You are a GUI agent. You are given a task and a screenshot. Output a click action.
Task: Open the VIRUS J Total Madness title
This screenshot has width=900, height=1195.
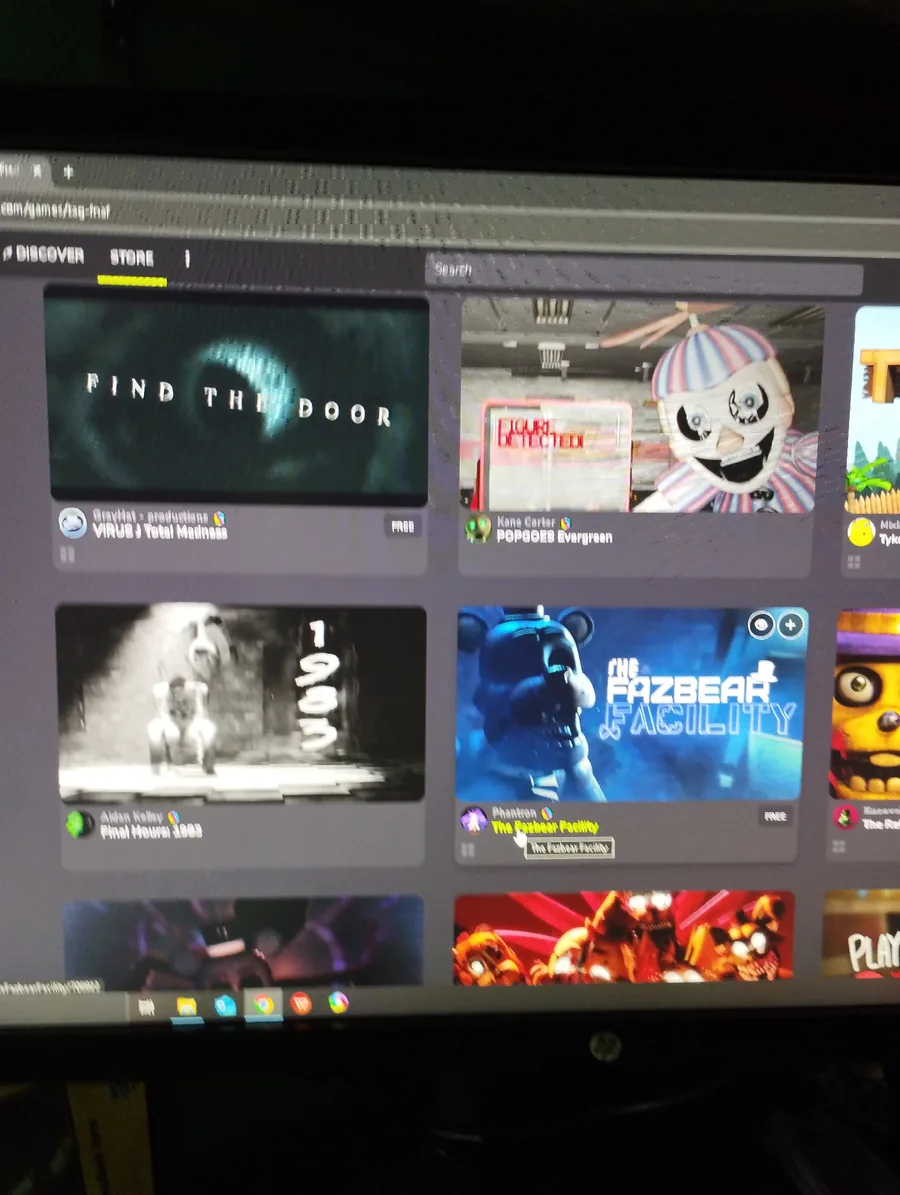[x=160, y=532]
